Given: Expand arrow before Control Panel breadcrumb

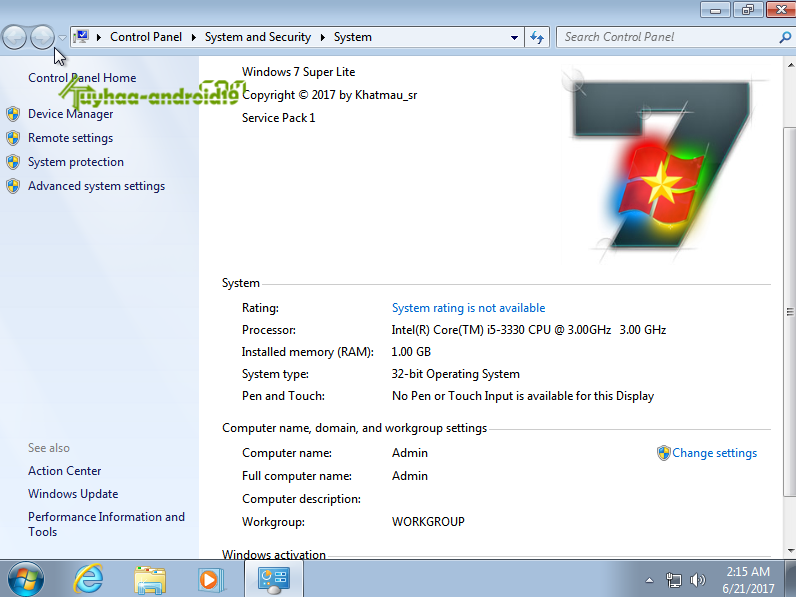Looking at the screenshot, I should coord(98,37).
